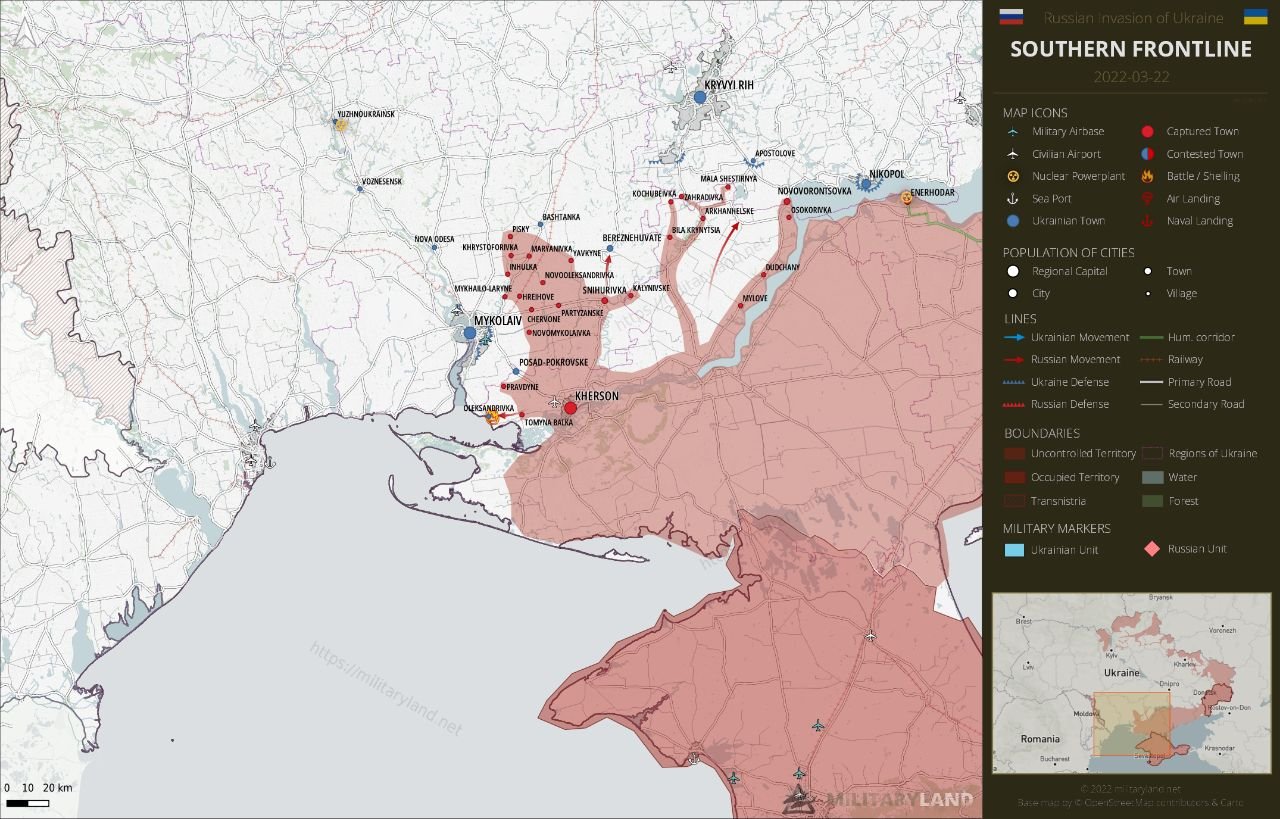
Task: Click the north arrow compass icon
Action: point(25,33)
